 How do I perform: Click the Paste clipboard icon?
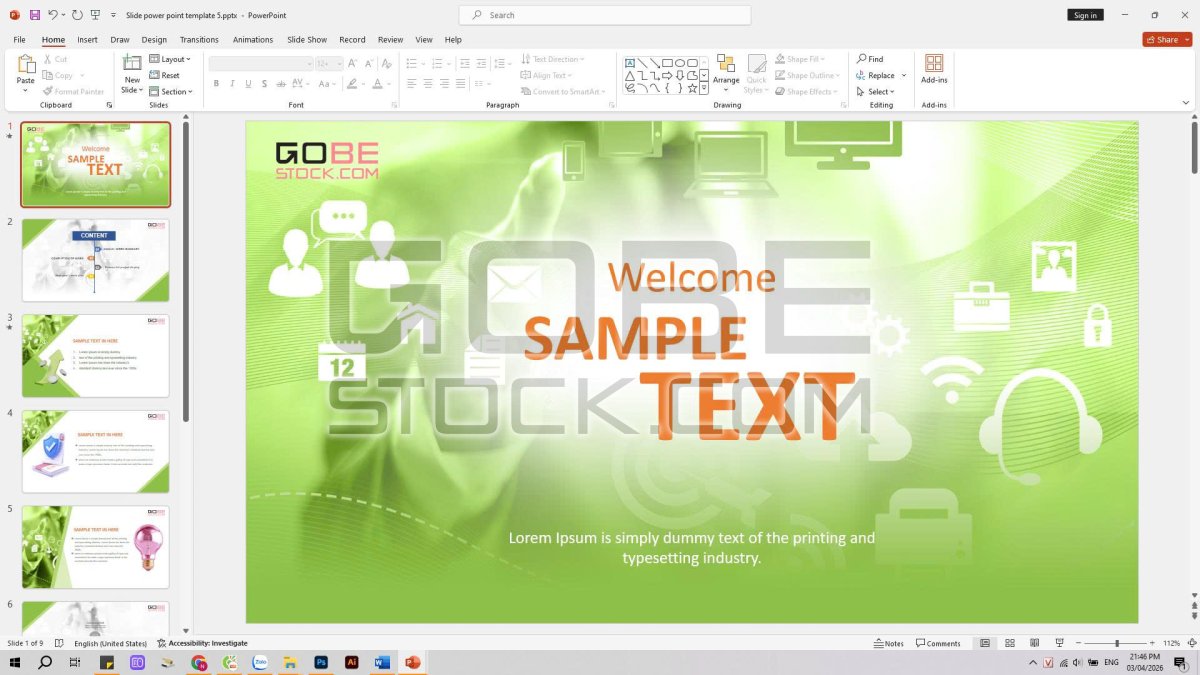tap(26, 64)
